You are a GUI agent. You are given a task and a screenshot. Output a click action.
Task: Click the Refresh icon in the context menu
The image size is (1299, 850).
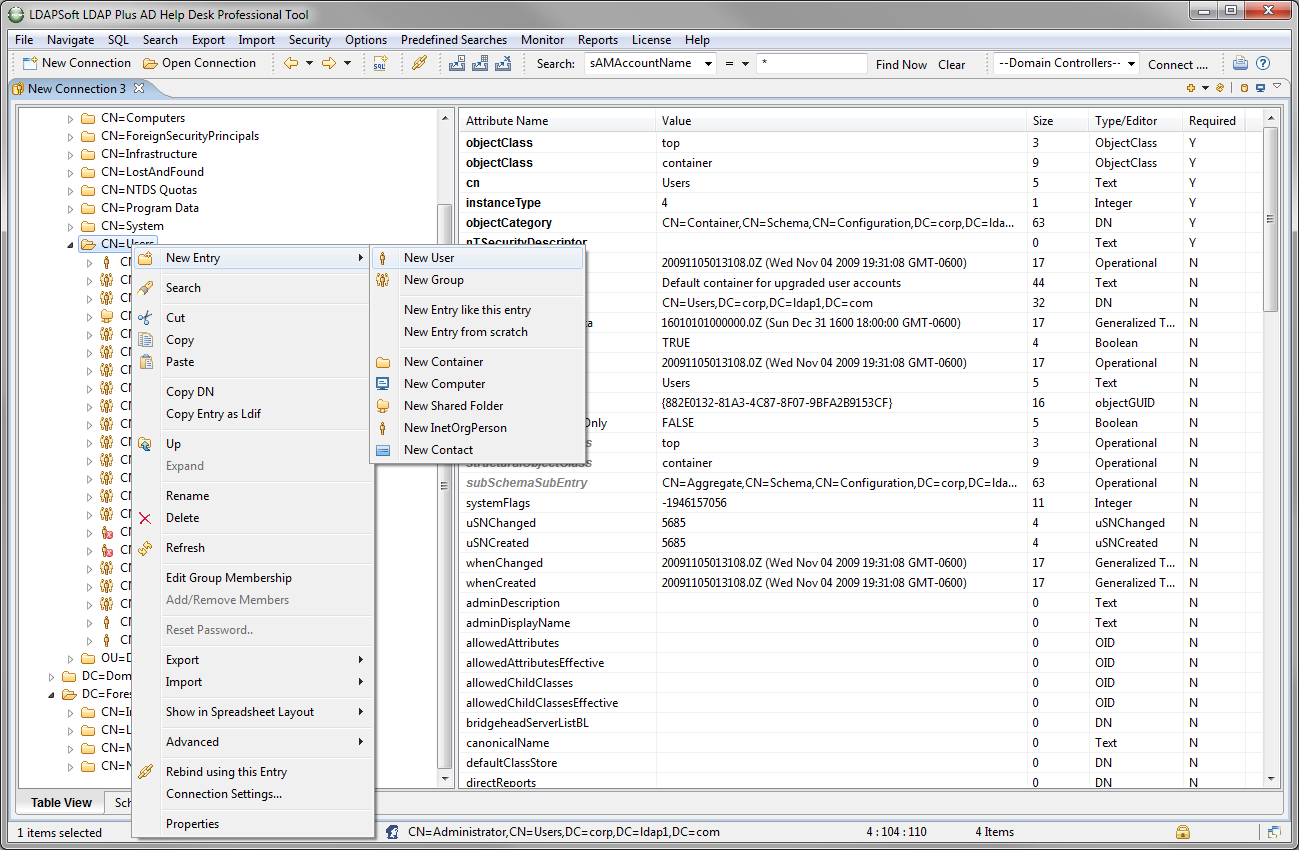coord(145,547)
